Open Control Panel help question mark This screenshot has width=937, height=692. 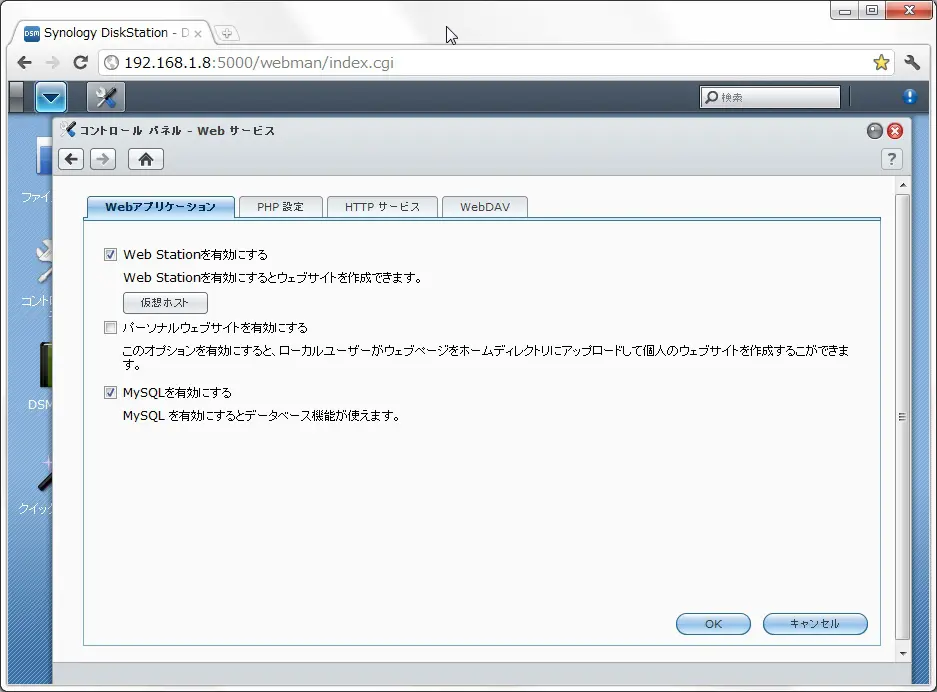tap(892, 159)
